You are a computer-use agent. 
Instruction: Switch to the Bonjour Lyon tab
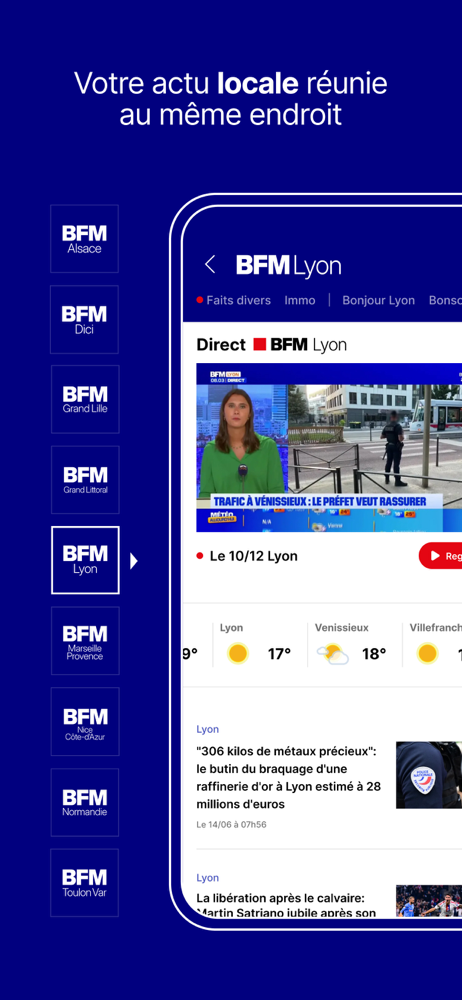click(x=378, y=300)
